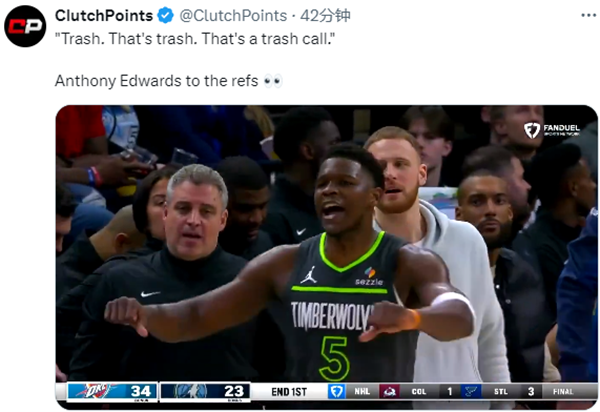Screen dimensions: 600x412
Task: Click the 42分钟 timestamp
Action: pos(325,16)
